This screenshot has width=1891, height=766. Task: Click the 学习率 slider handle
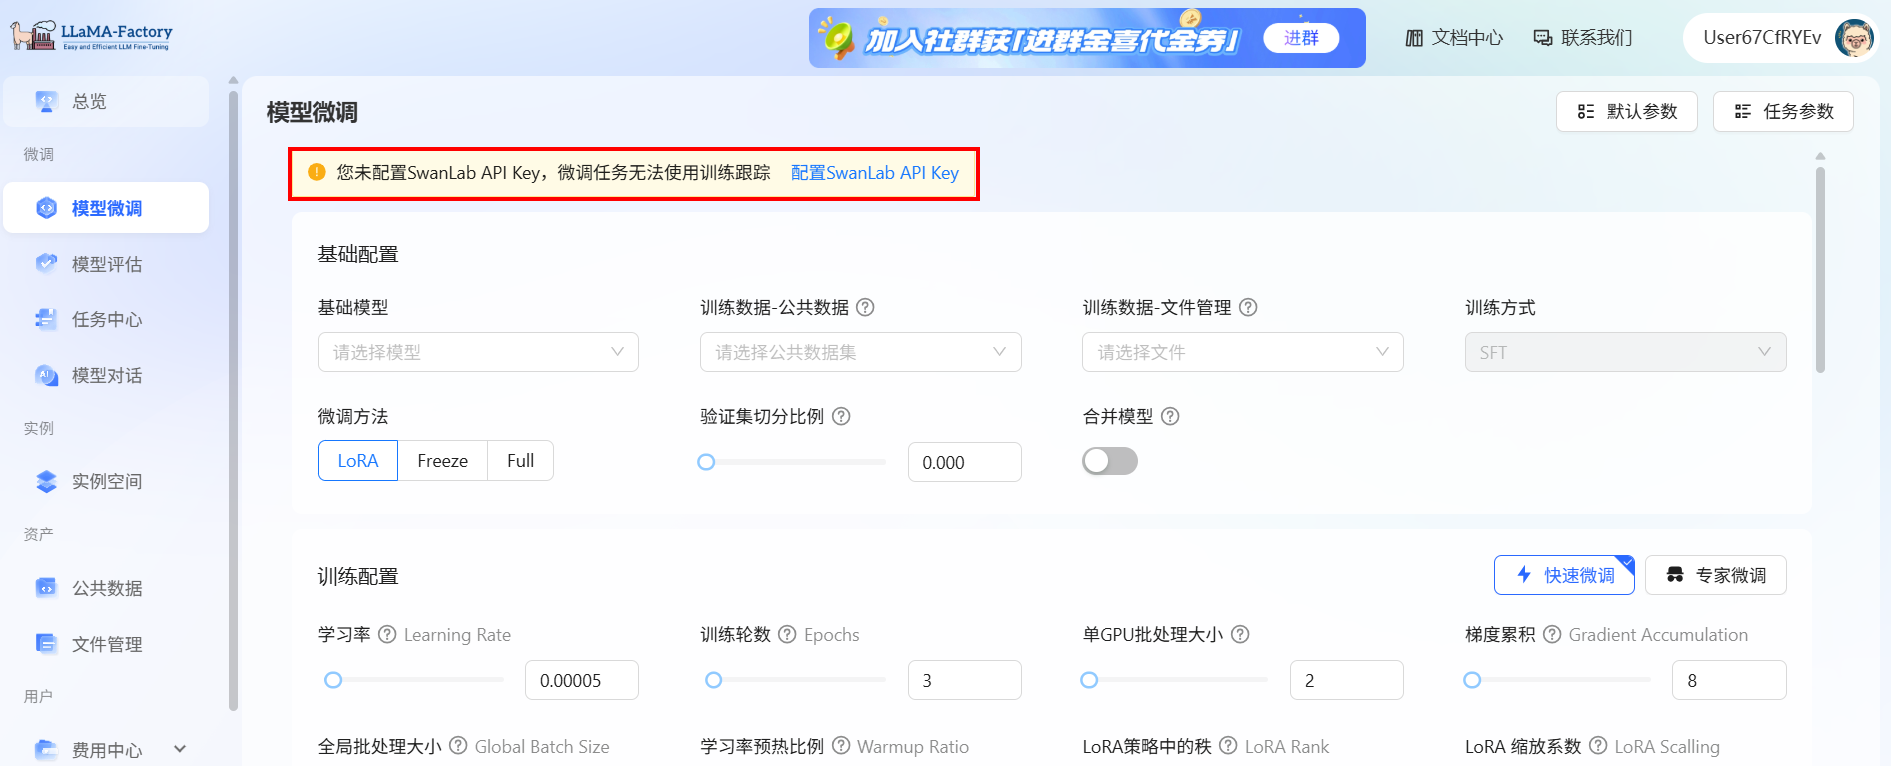[334, 680]
